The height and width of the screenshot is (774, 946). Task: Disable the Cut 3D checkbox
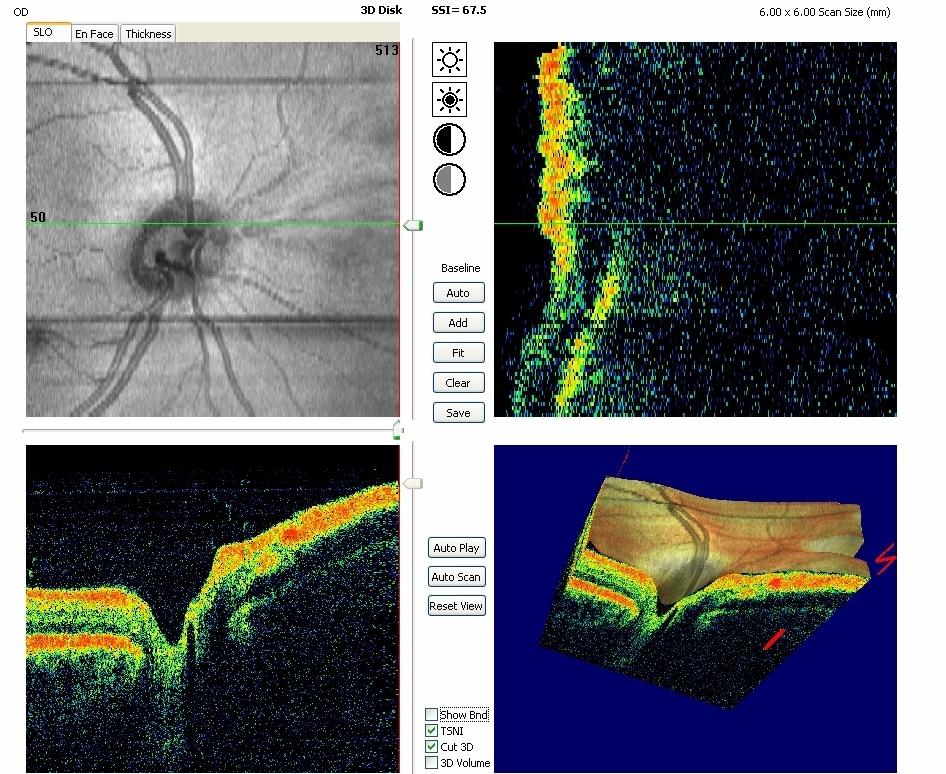431,747
